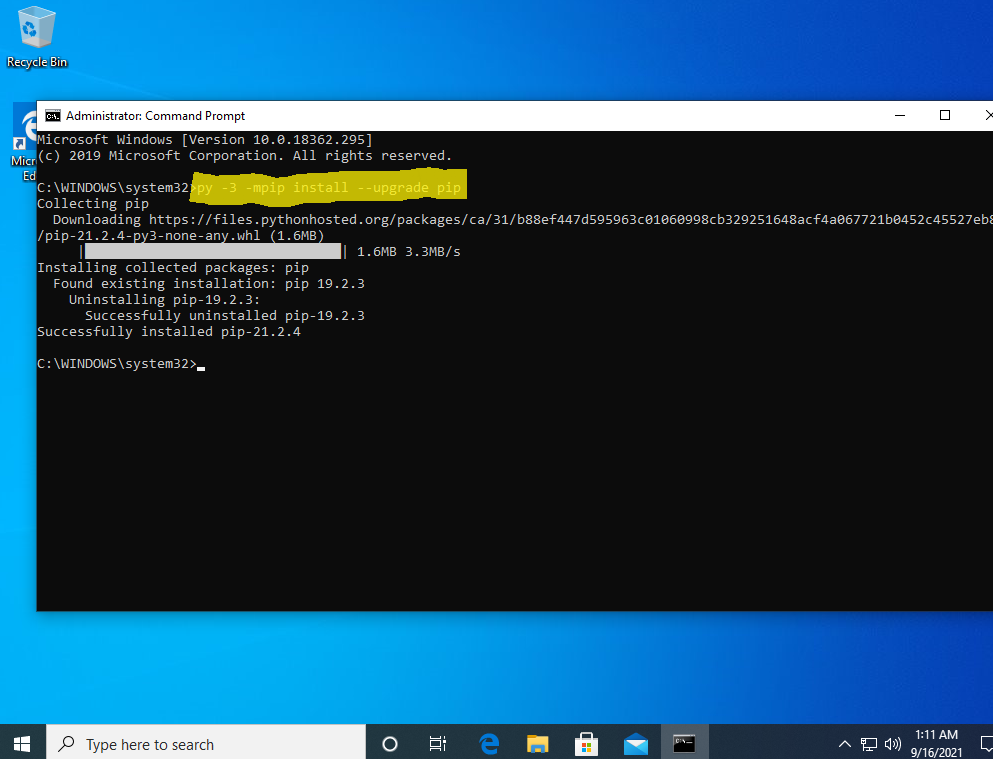Click the Microsoft Windows version line
This screenshot has width=993, height=759.
(205, 139)
